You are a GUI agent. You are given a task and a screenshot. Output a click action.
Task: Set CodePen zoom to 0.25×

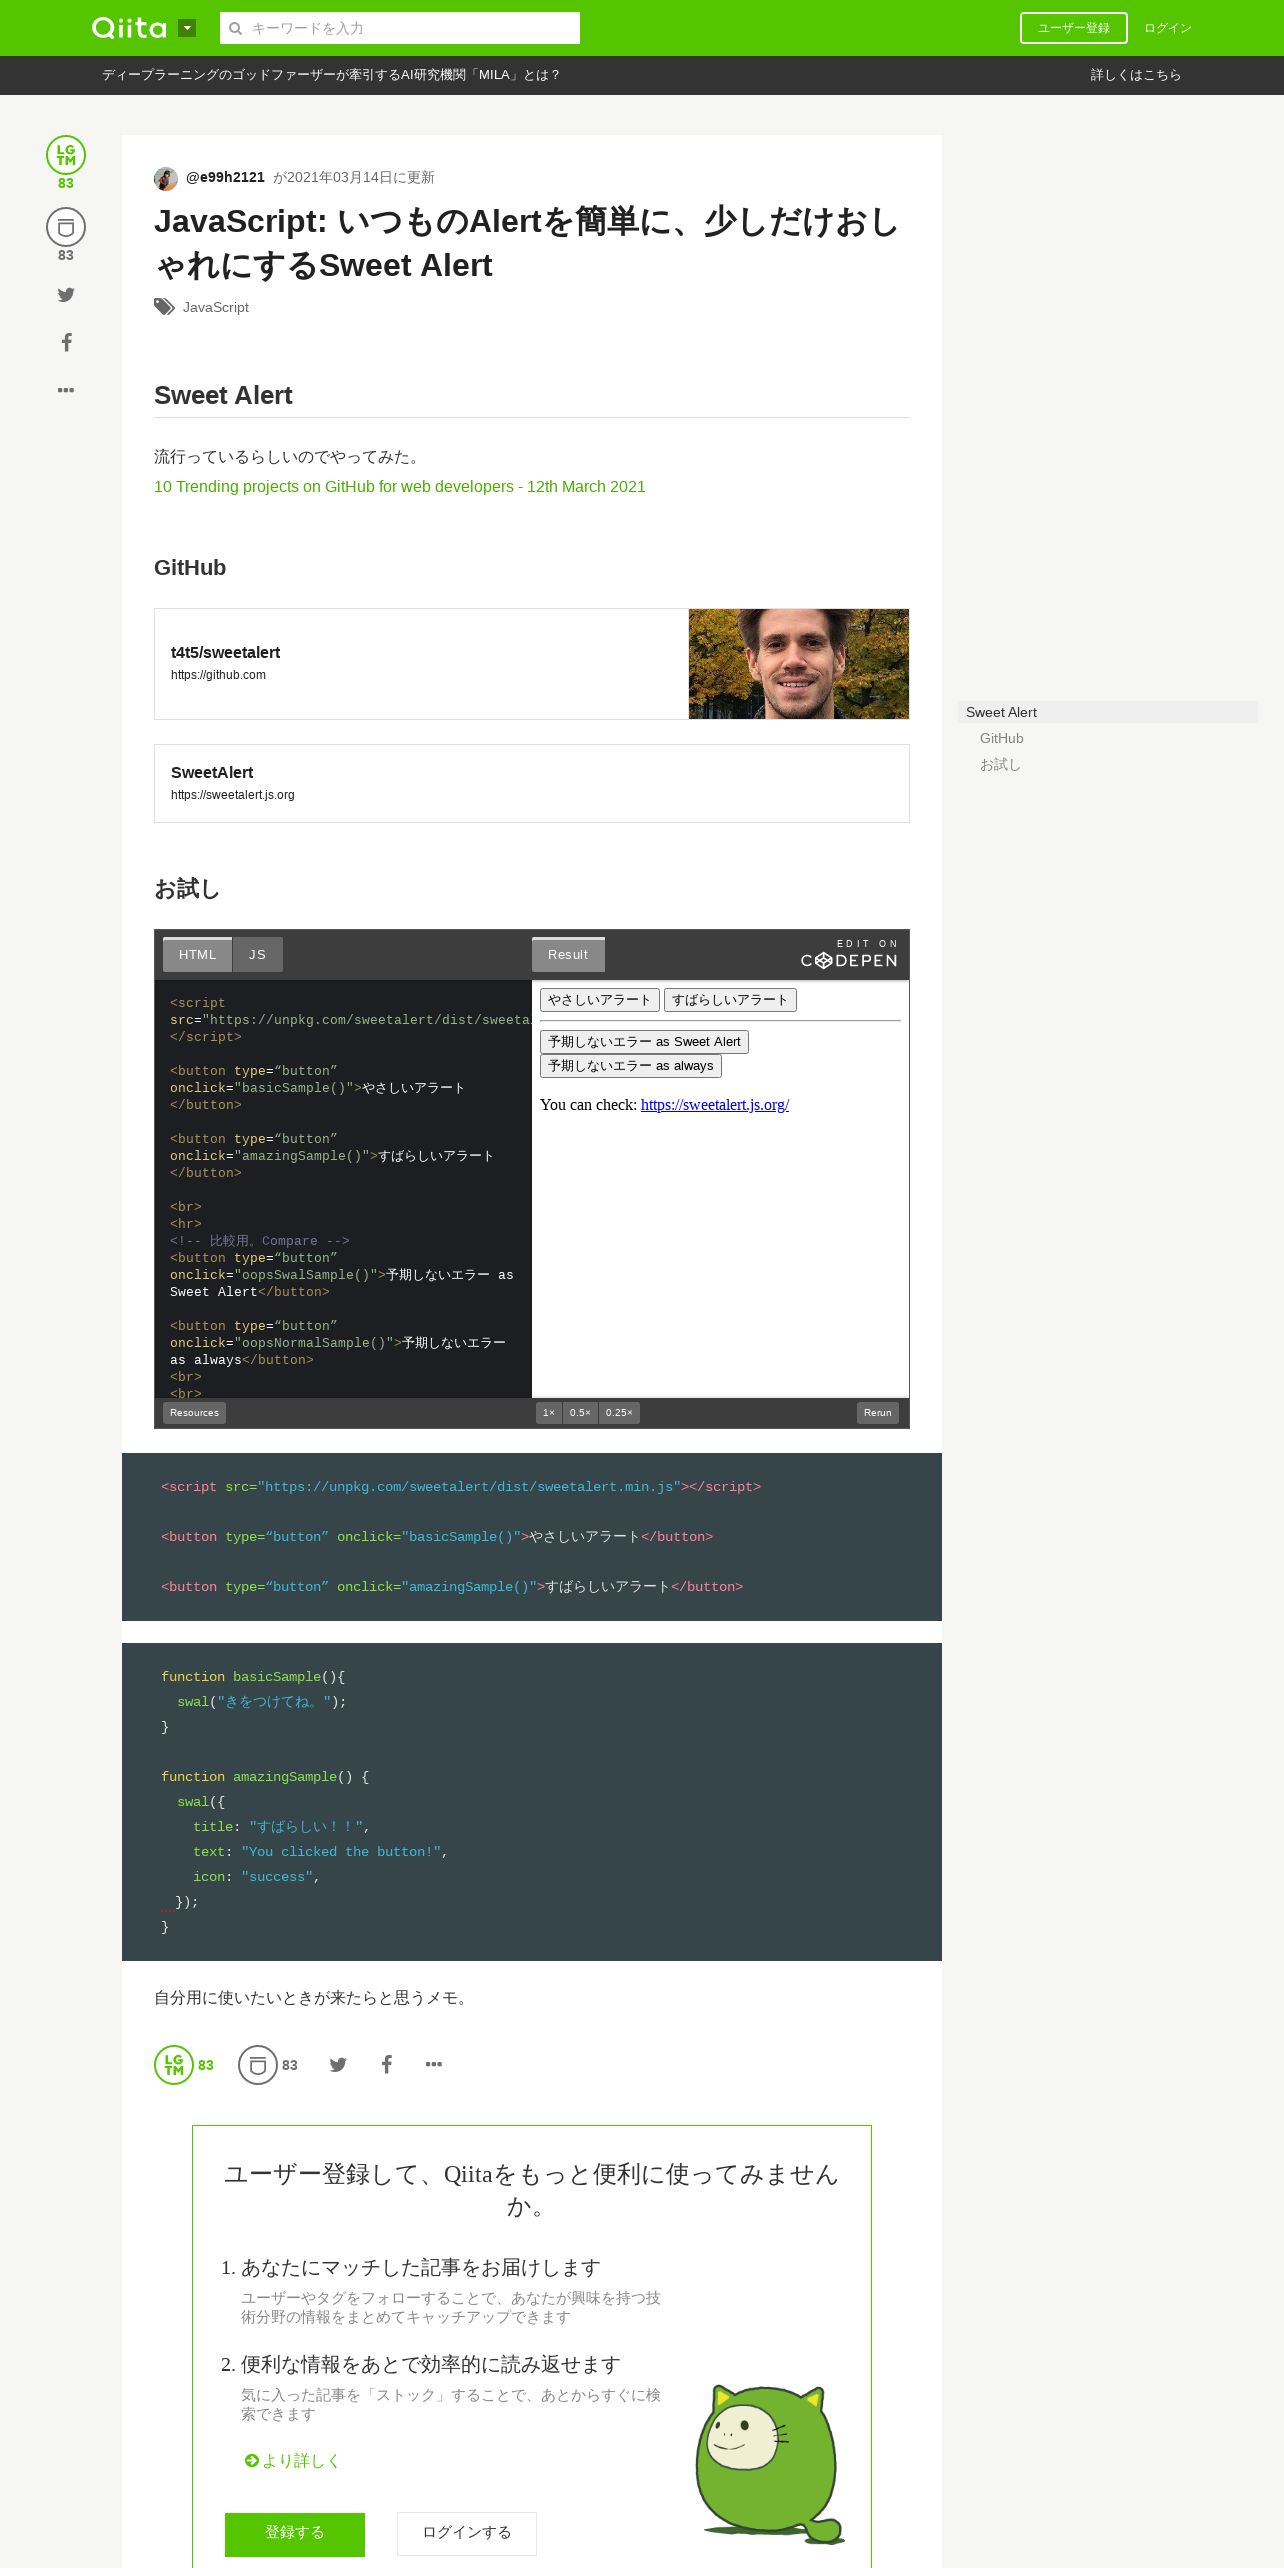click(x=619, y=1413)
